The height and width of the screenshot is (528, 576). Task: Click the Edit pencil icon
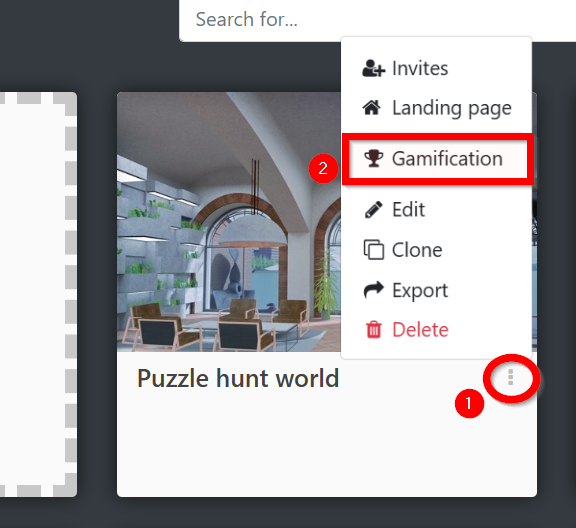pyautogui.click(x=373, y=210)
